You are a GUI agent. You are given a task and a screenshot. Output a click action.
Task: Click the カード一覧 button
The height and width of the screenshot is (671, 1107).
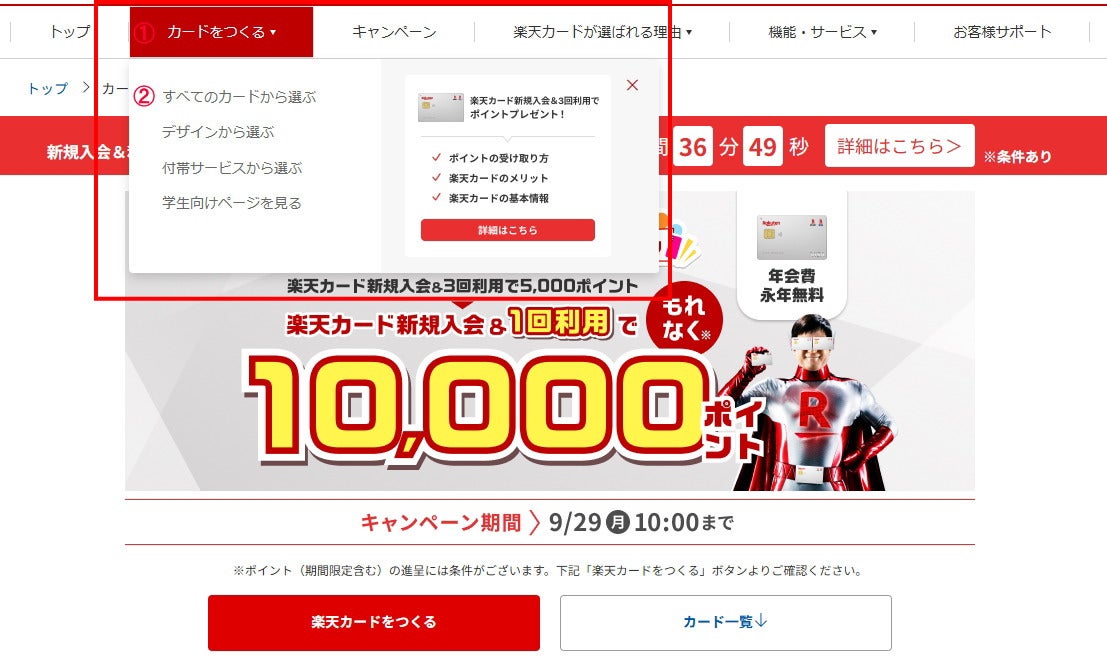click(x=726, y=622)
